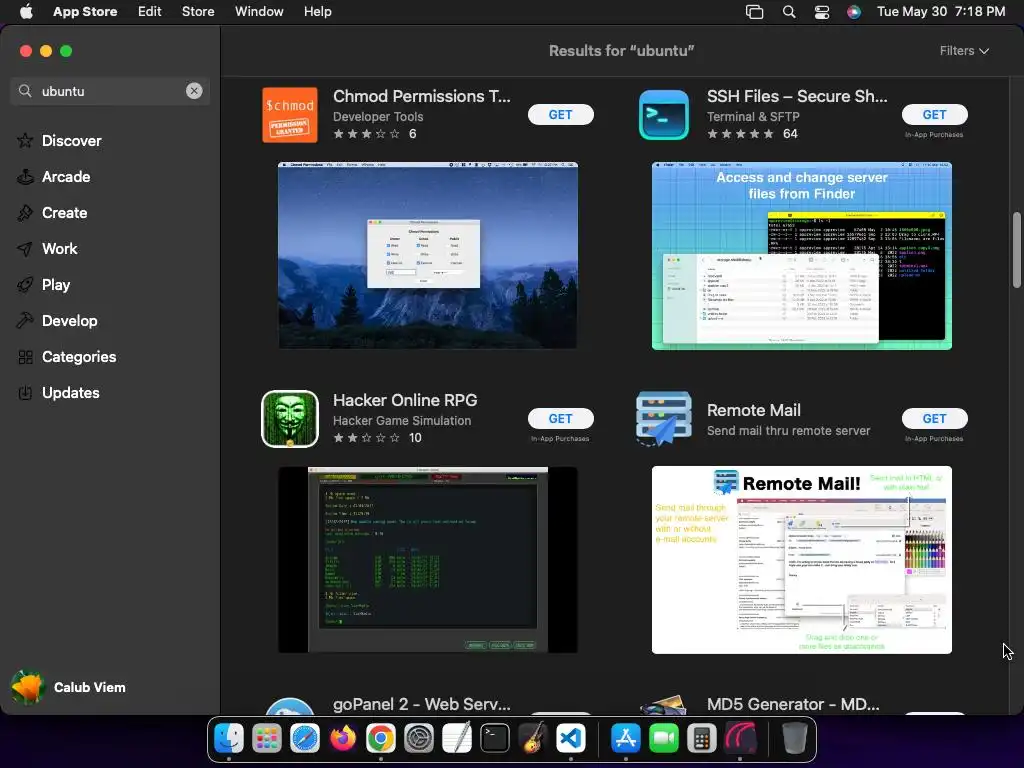This screenshot has height=768, width=1024.
Task: Open Calculator from the Dock
Action: (701, 739)
